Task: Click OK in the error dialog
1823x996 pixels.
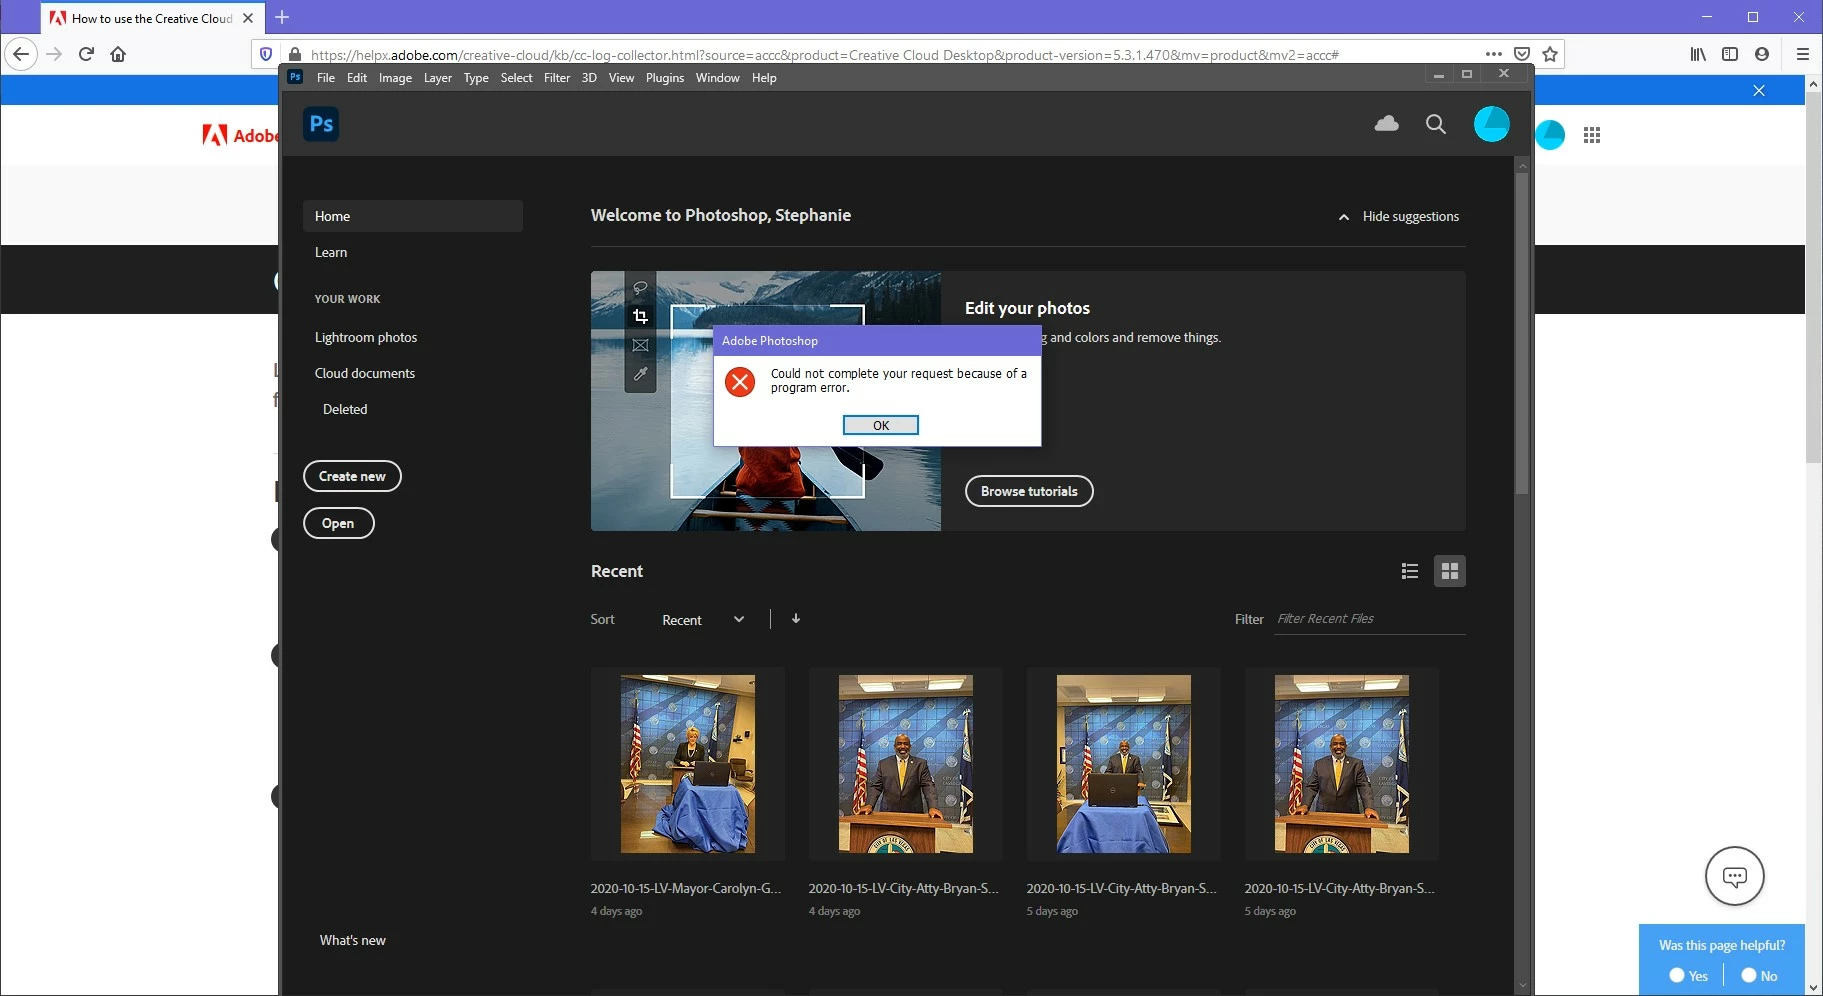Action: tap(881, 425)
